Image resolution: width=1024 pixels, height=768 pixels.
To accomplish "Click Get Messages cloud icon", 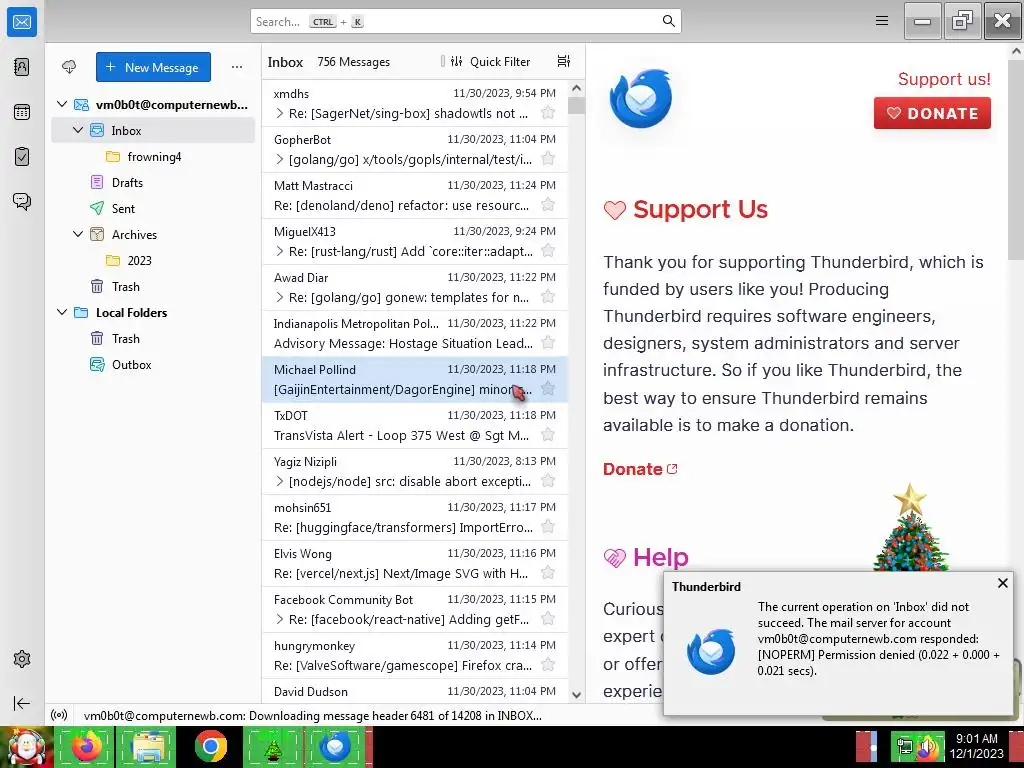I will 69,67.
